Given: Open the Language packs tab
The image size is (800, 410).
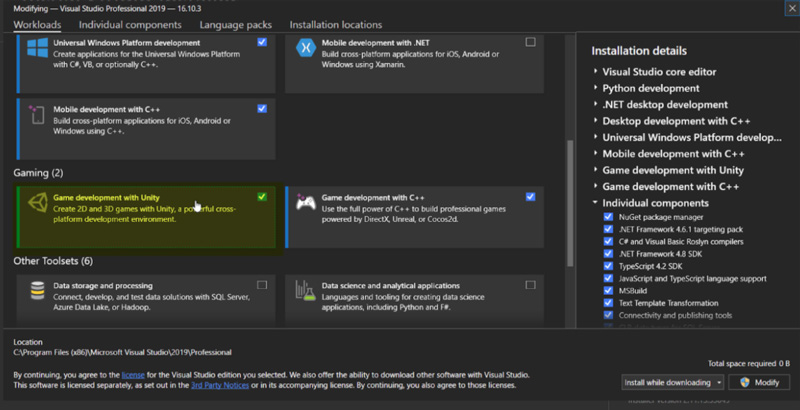Looking at the screenshot, I should pos(236,24).
